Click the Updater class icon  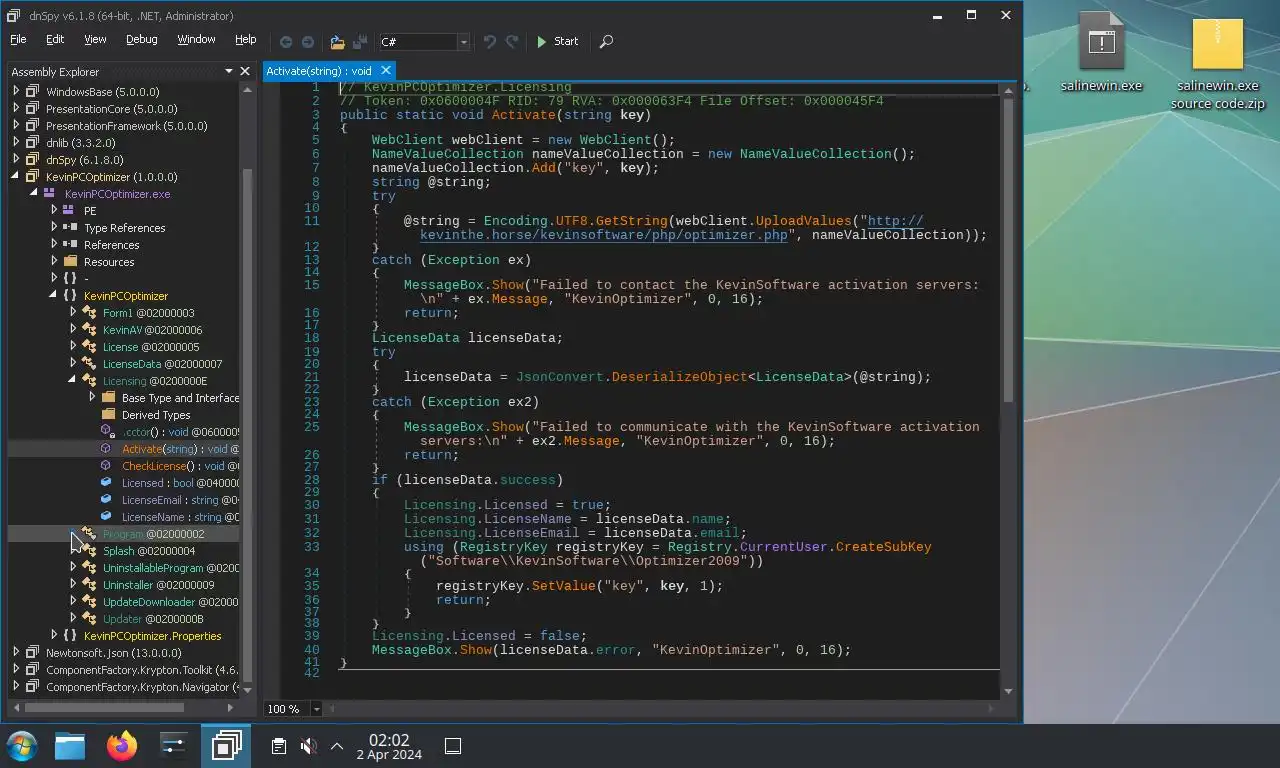click(x=89, y=618)
